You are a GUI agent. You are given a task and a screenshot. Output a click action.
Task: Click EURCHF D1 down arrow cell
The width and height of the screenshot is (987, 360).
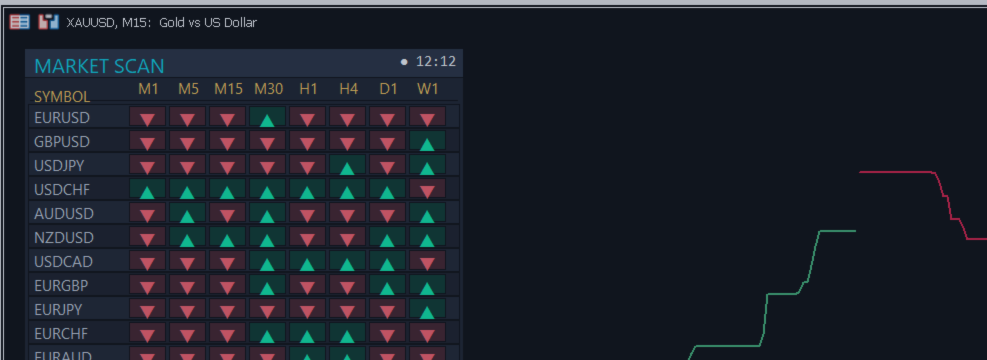[x=387, y=332]
